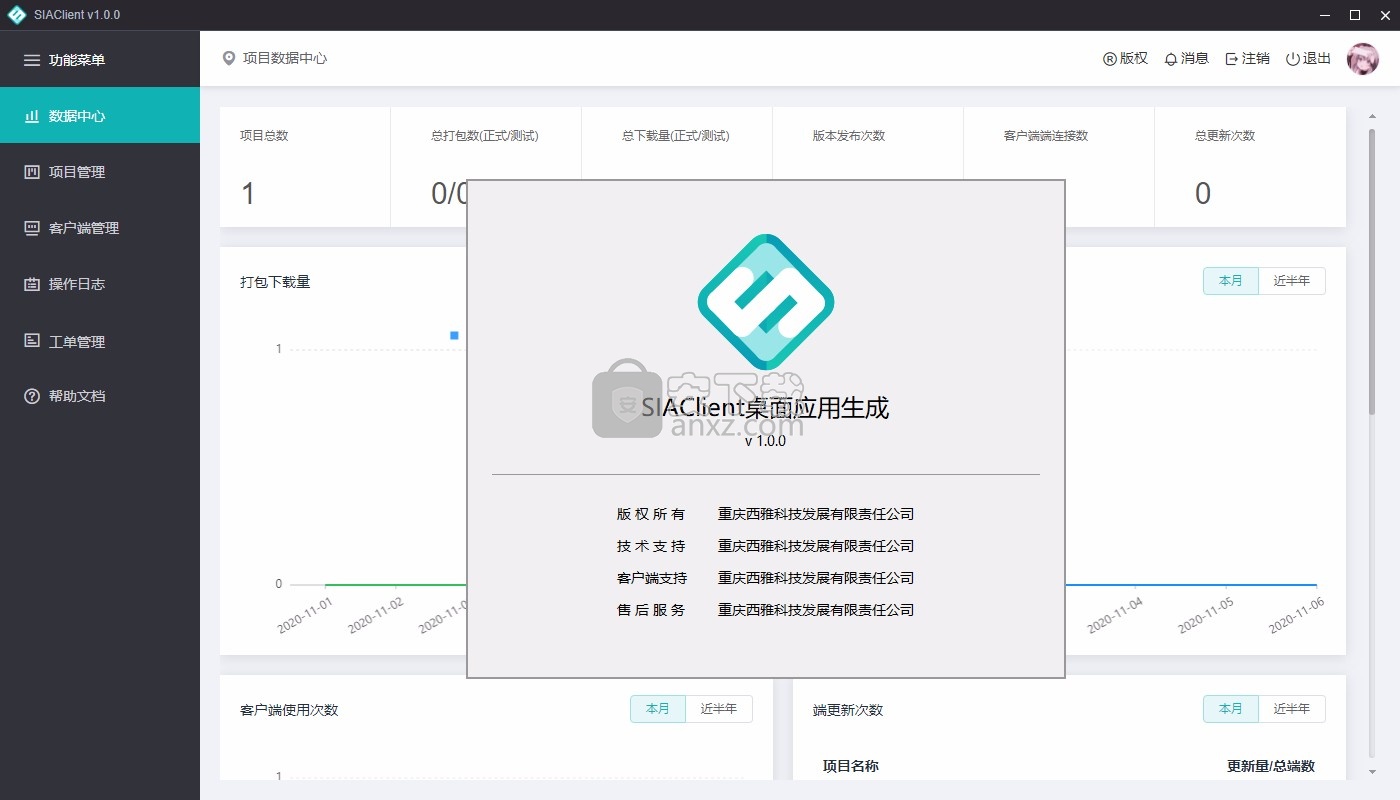The width and height of the screenshot is (1400, 800).
Task: Click the v 1.0.0 version text in dialog
Action: (x=766, y=440)
